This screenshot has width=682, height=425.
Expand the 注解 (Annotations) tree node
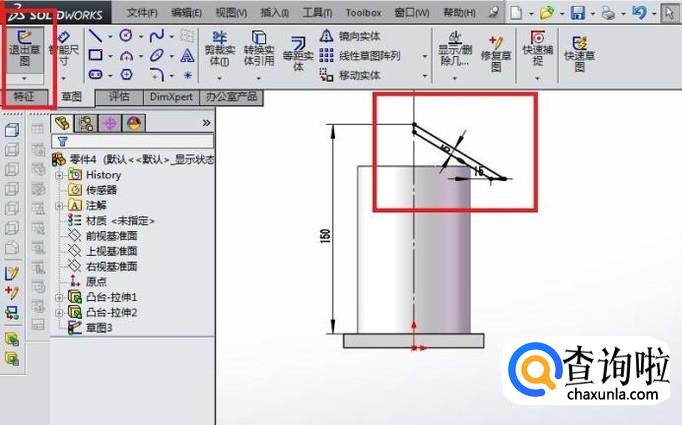pyautogui.click(x=59, y=206)
